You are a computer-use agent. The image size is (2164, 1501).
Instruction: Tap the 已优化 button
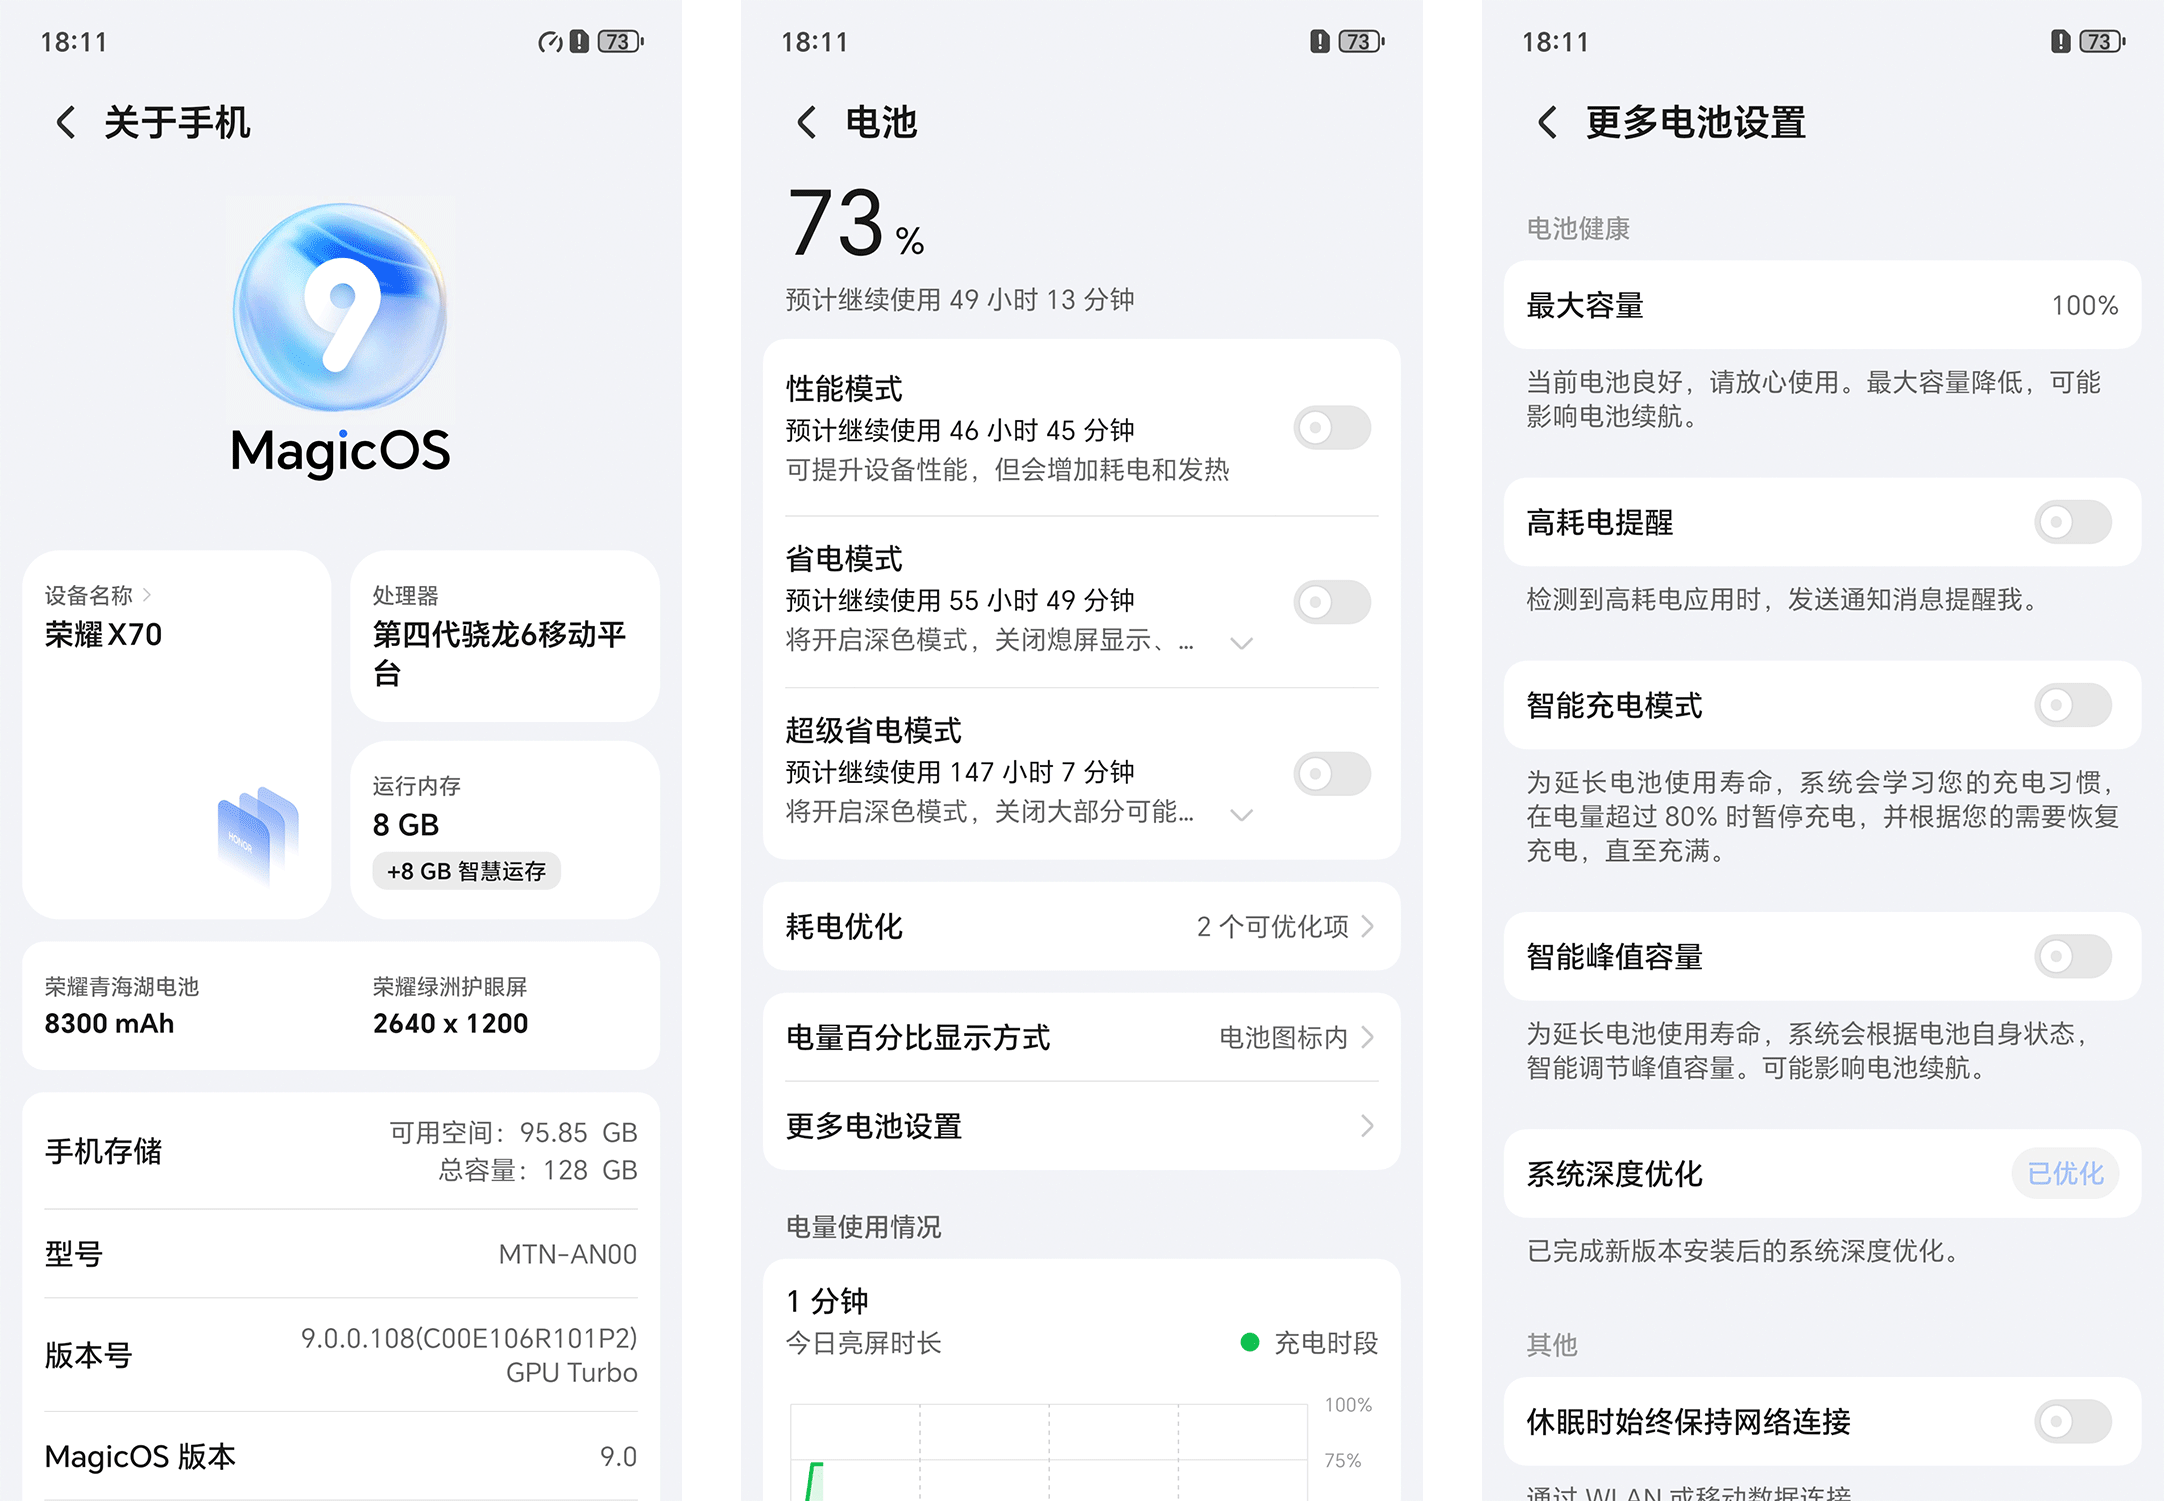[x=2065, y=1174]
